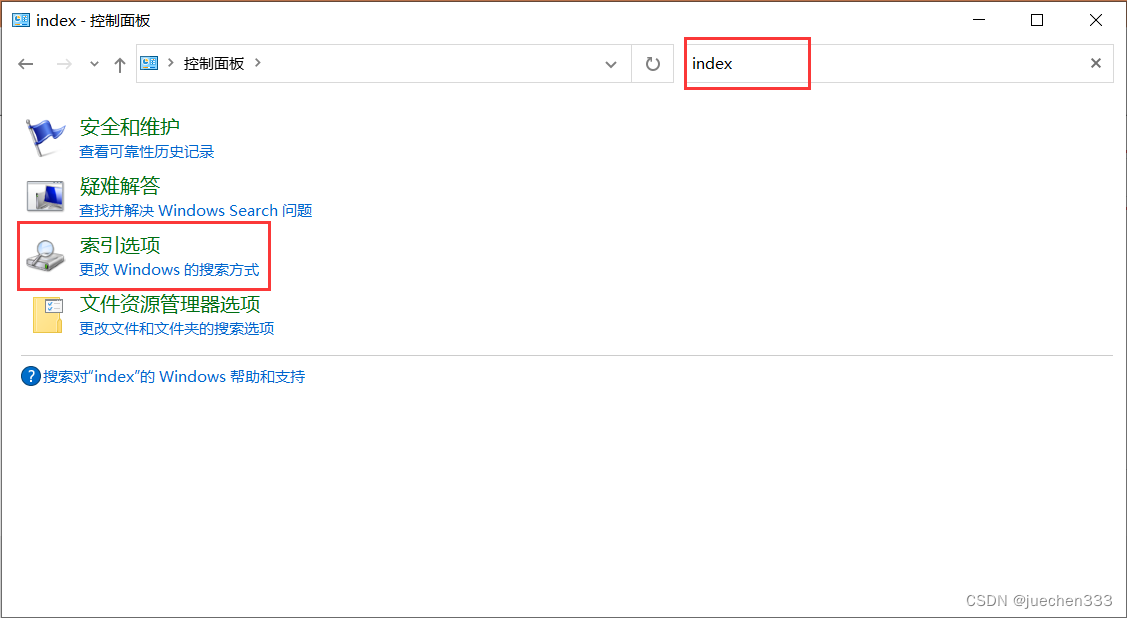Expand the chevron after 控制面板 breadcrumb
Viewport: 1127px width, 618px height.
(258, 63)
